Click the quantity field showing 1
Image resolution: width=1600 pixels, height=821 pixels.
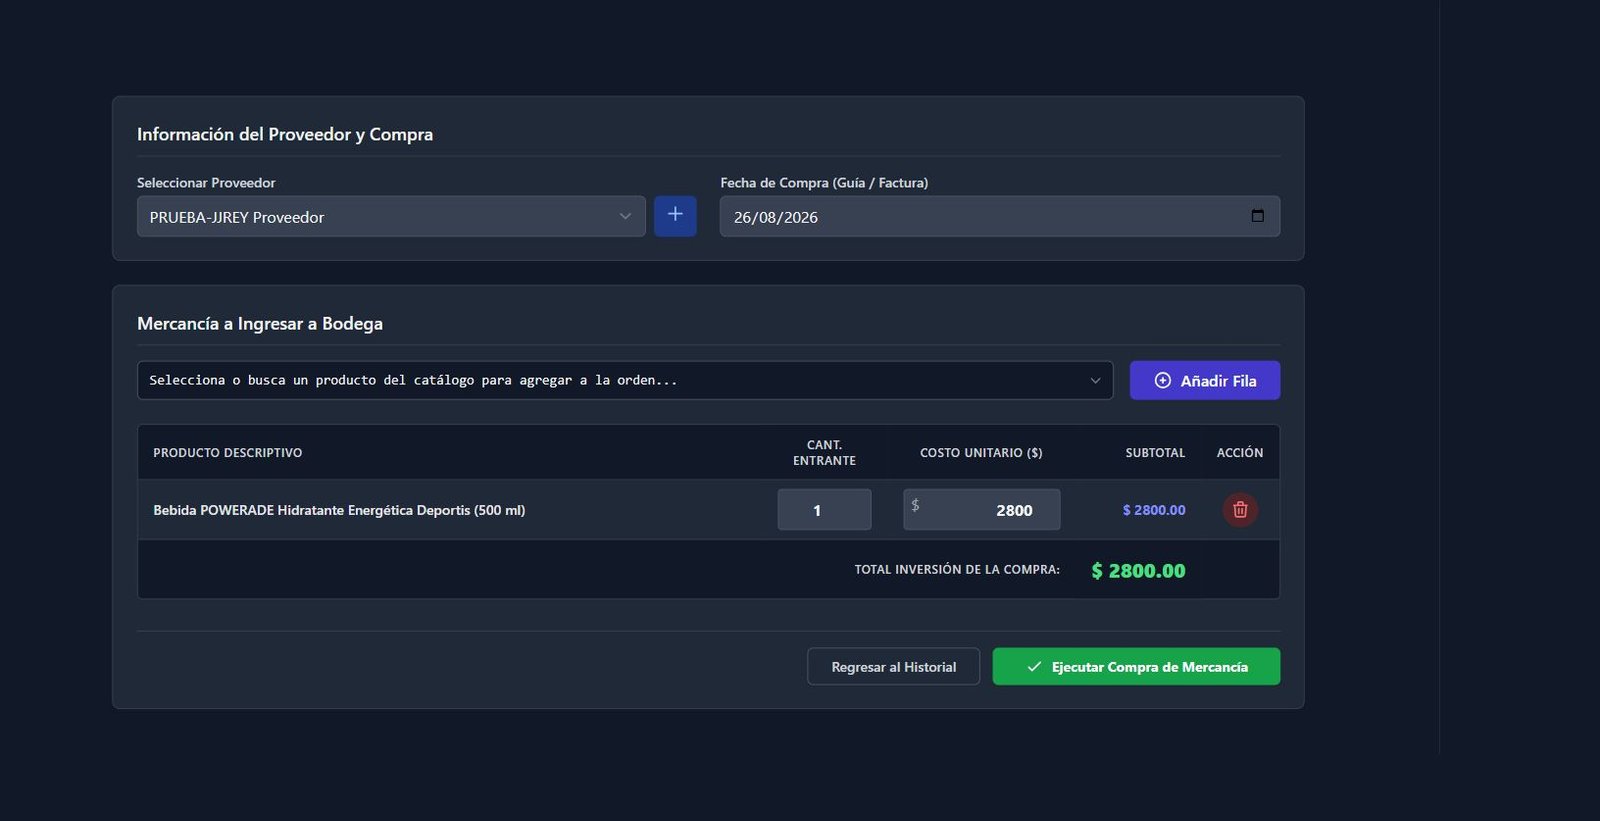click(x=824, y=510)
